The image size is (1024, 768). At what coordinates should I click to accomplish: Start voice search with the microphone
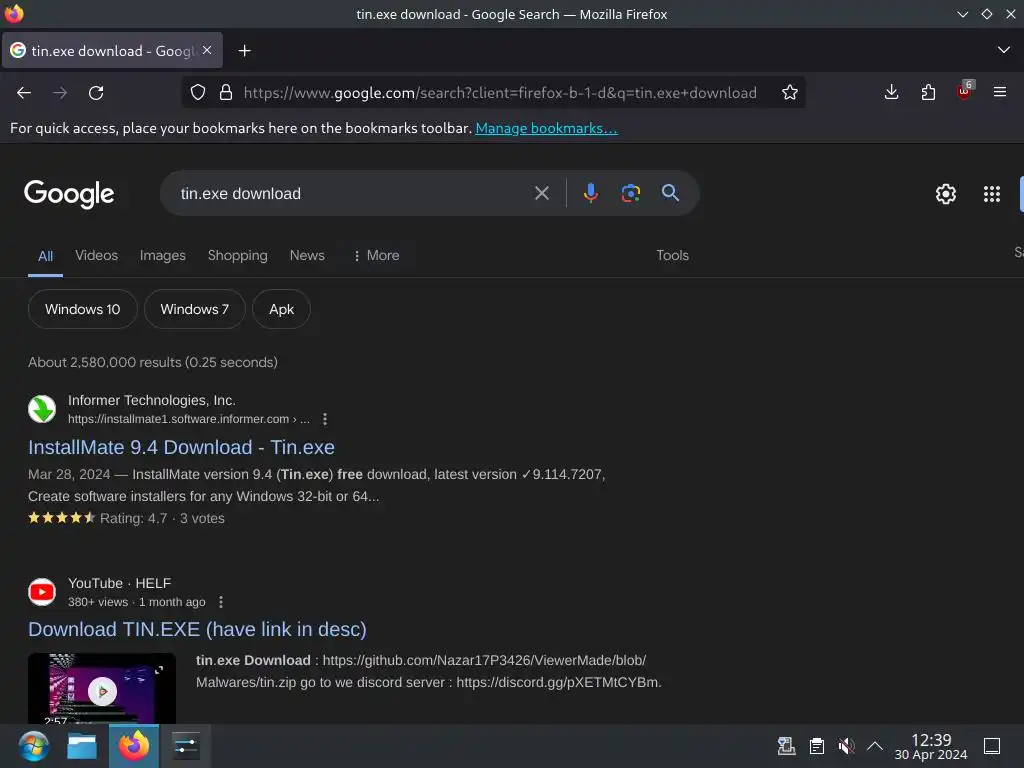[x=590, y=193]
